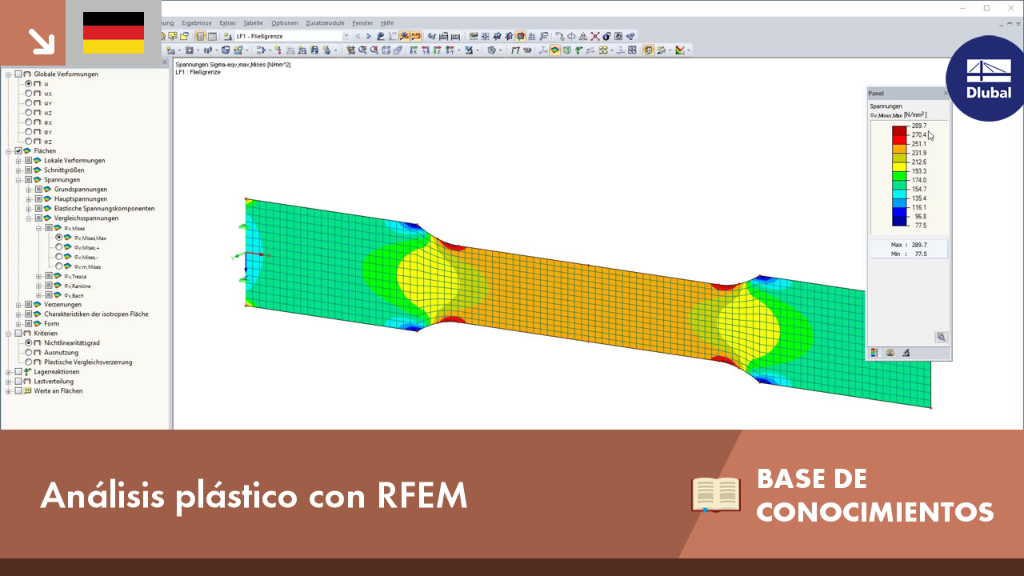
Task: Select the φY rotation radio button
Action: pos(29,132)
